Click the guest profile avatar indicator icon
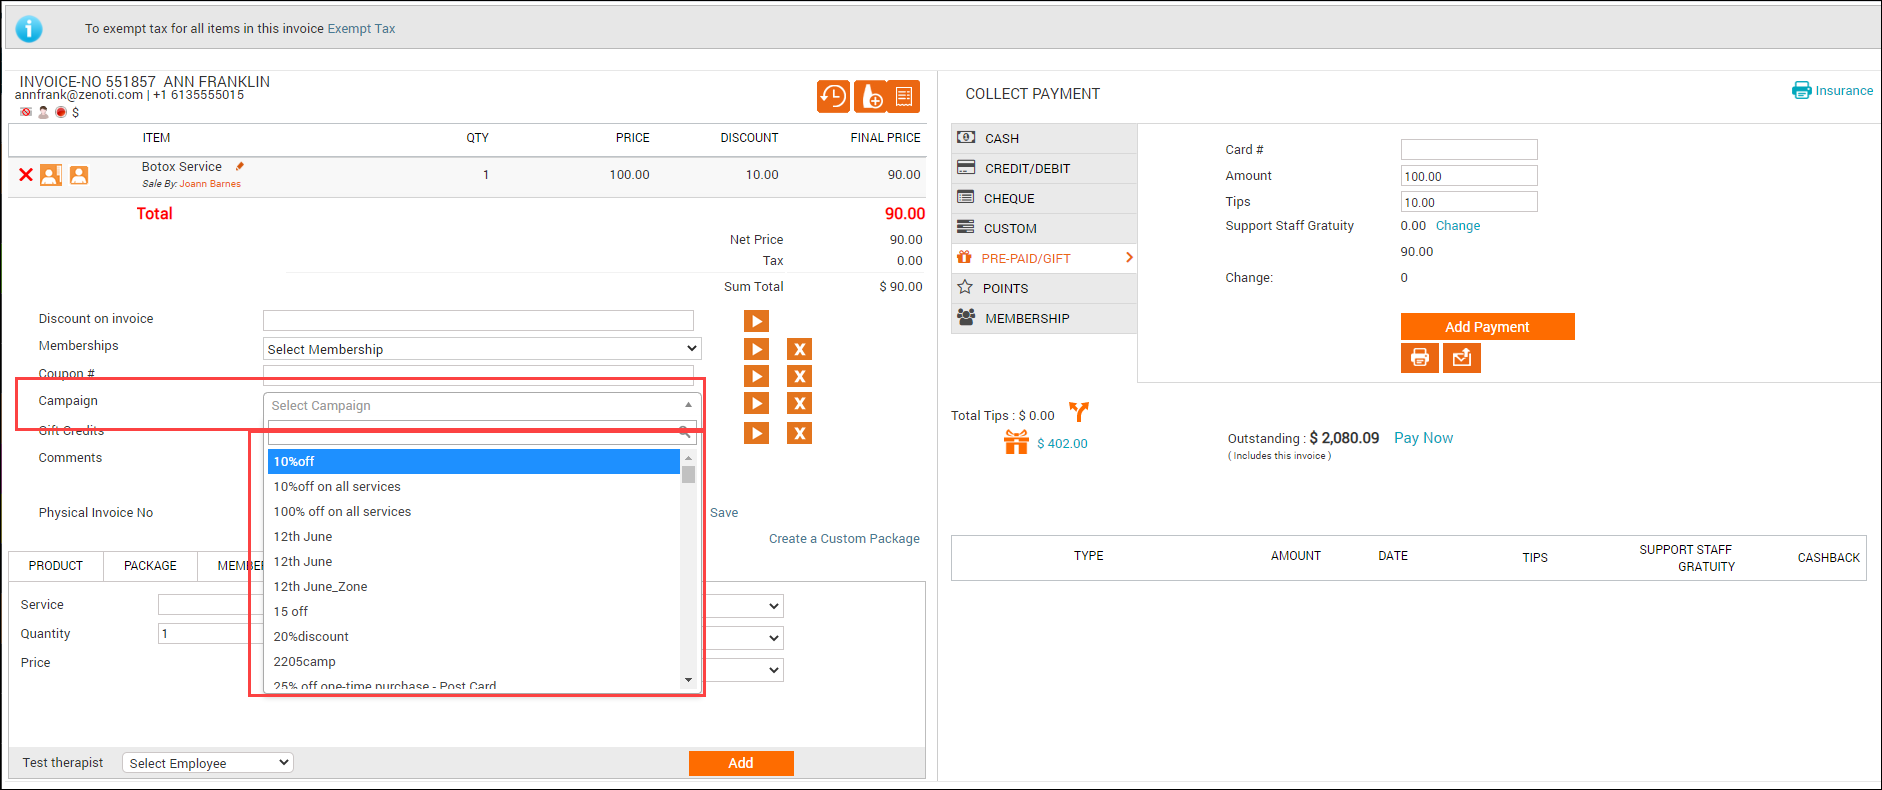This screenshot has height=790, width=1882. coord(43,112)
